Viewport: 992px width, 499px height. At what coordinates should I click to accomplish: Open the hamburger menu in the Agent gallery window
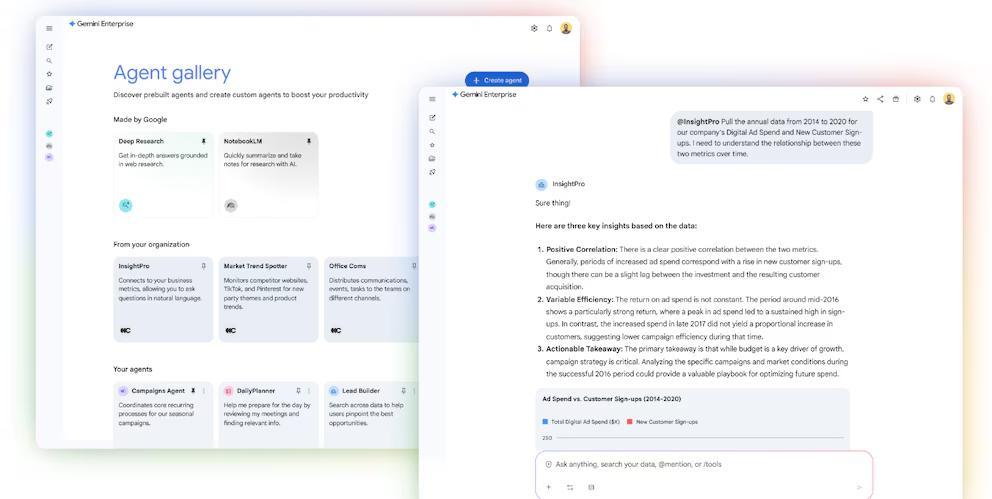(50, 28)
